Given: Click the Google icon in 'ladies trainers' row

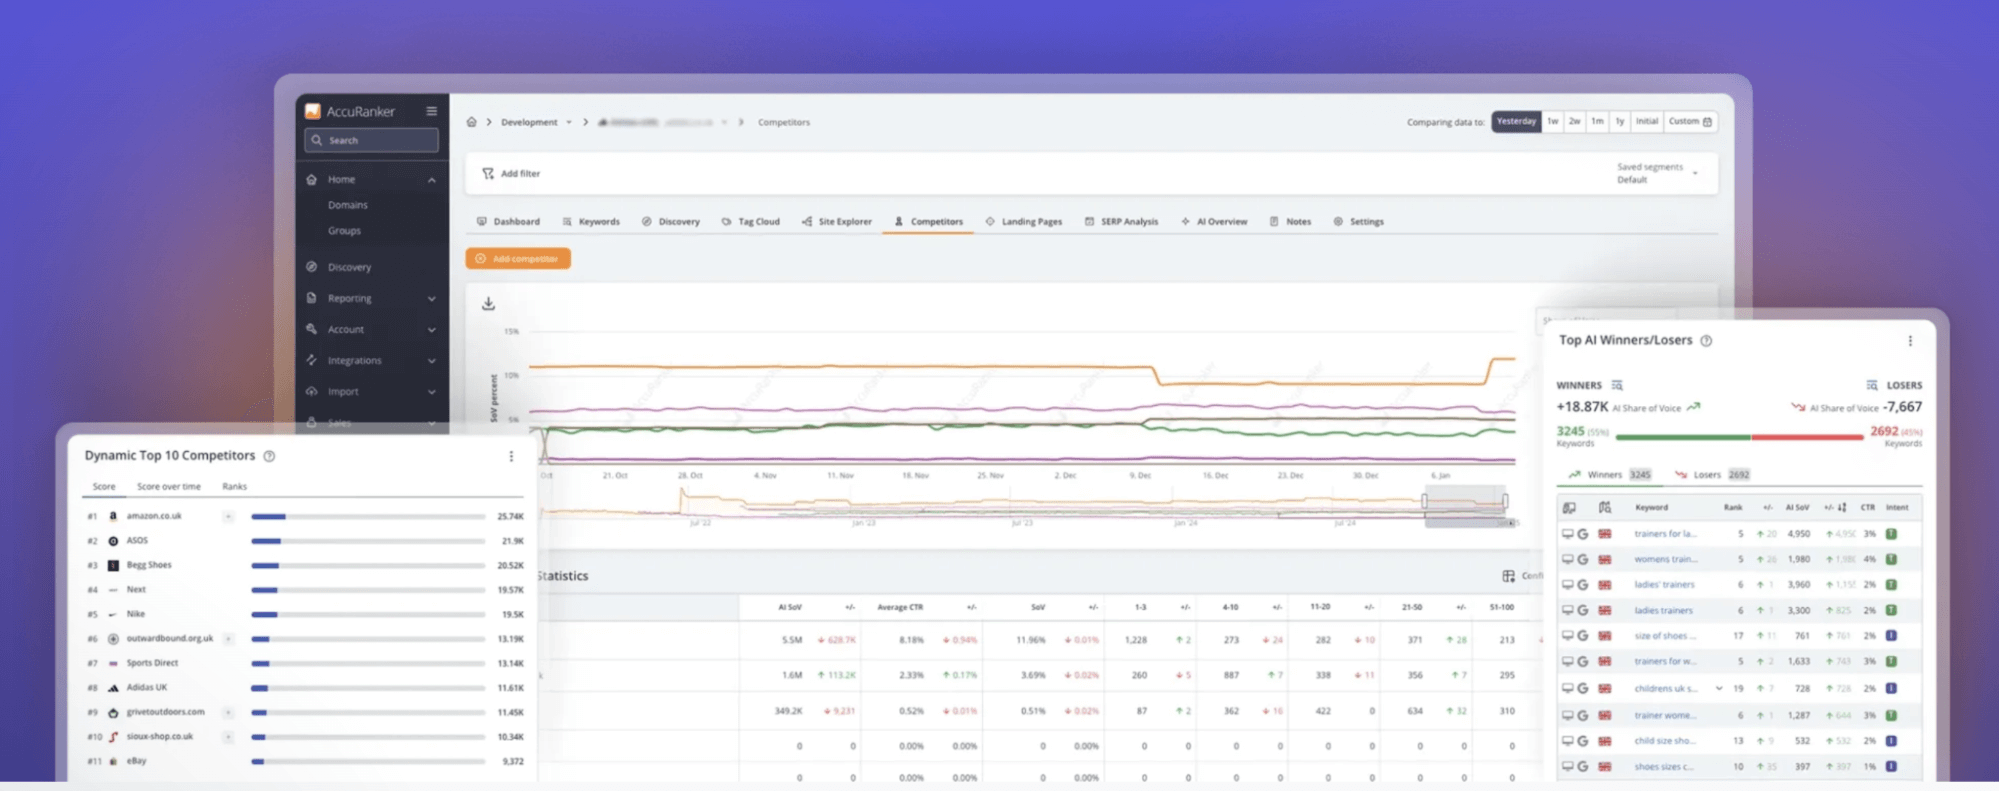Looking at the screenshot, I should pyautogui.click(x=1583, y=611).
